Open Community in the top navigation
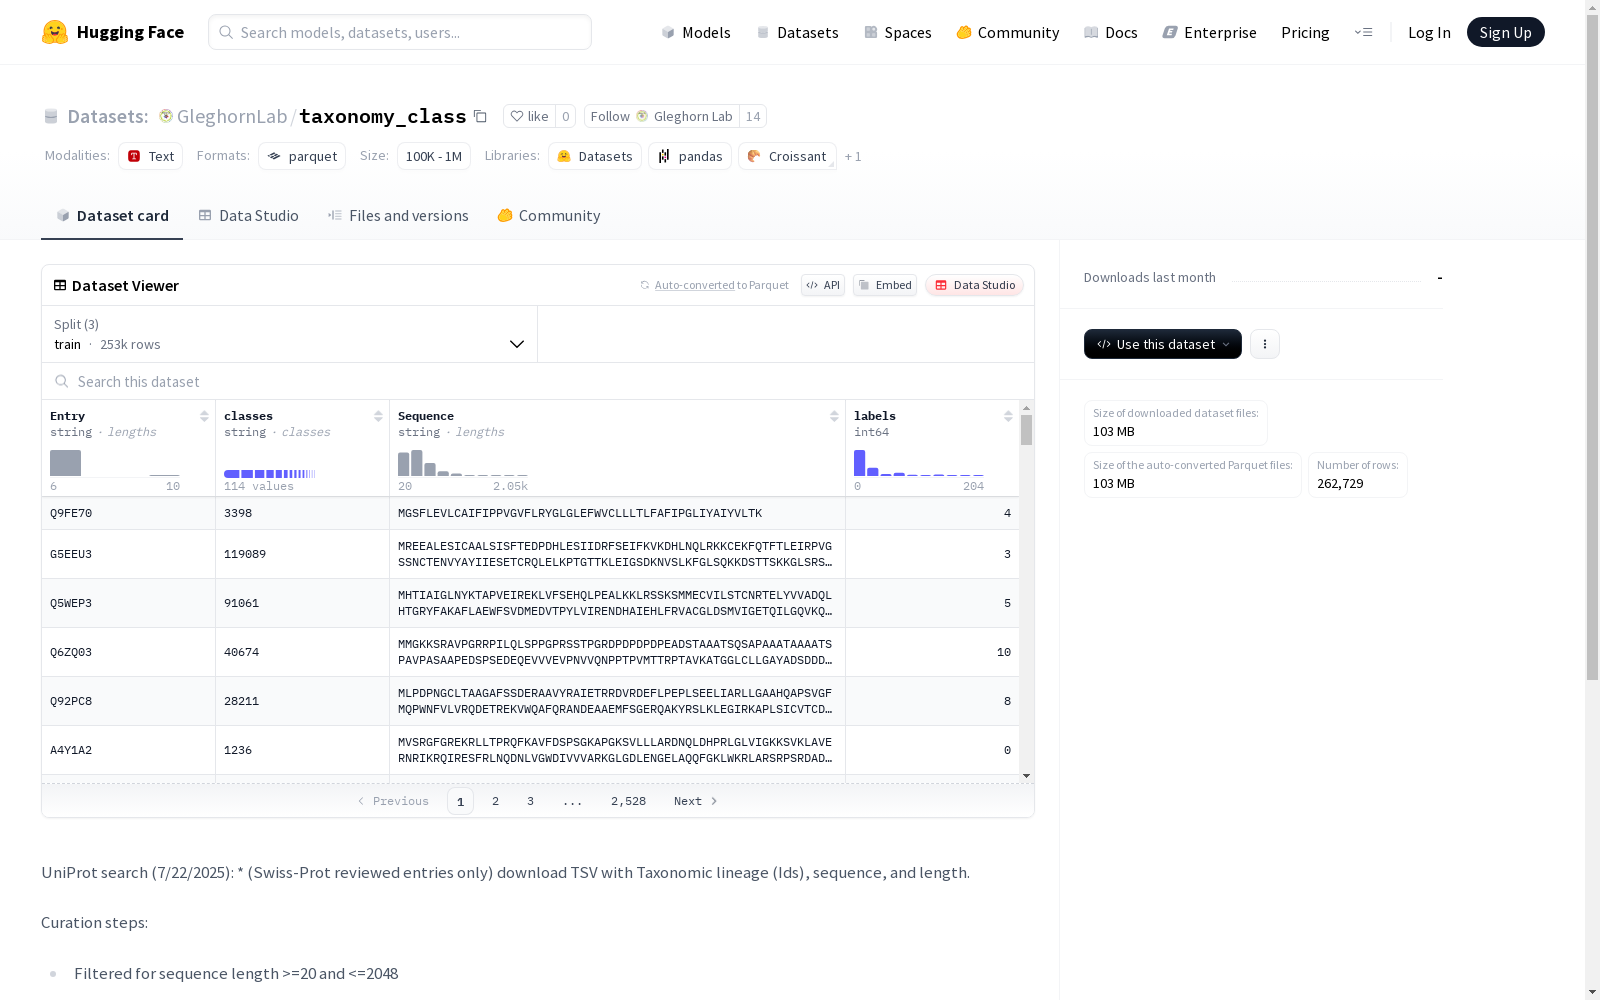The height and width of the screenshot is (1000, 1600). (1008, 32)
